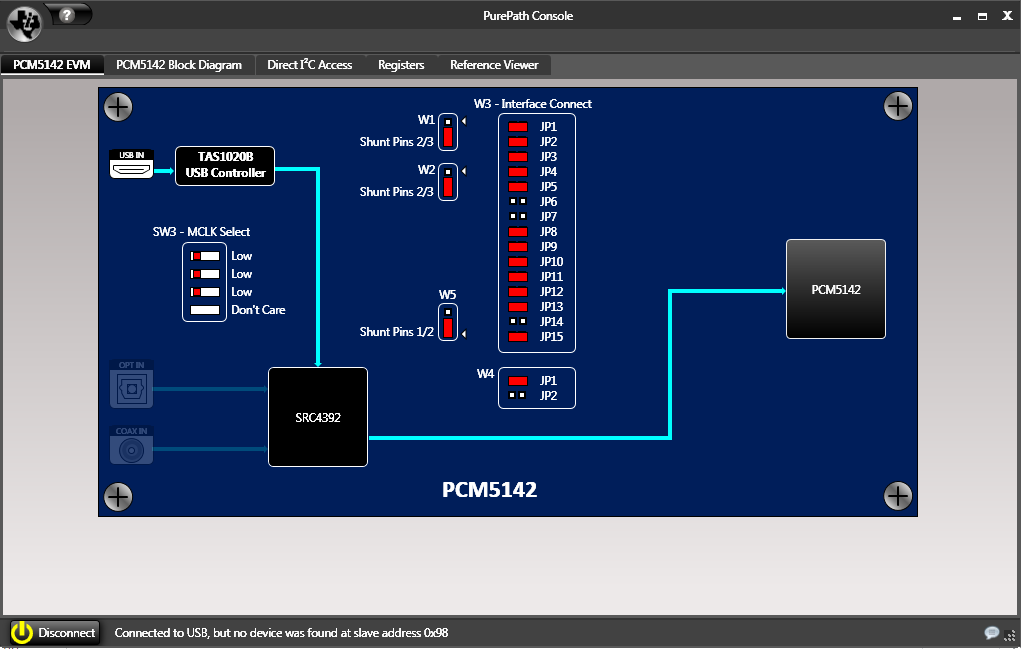1021x649 pixels.
Task: Click the W2 jumper shunt icon
Action: point(448,182)
